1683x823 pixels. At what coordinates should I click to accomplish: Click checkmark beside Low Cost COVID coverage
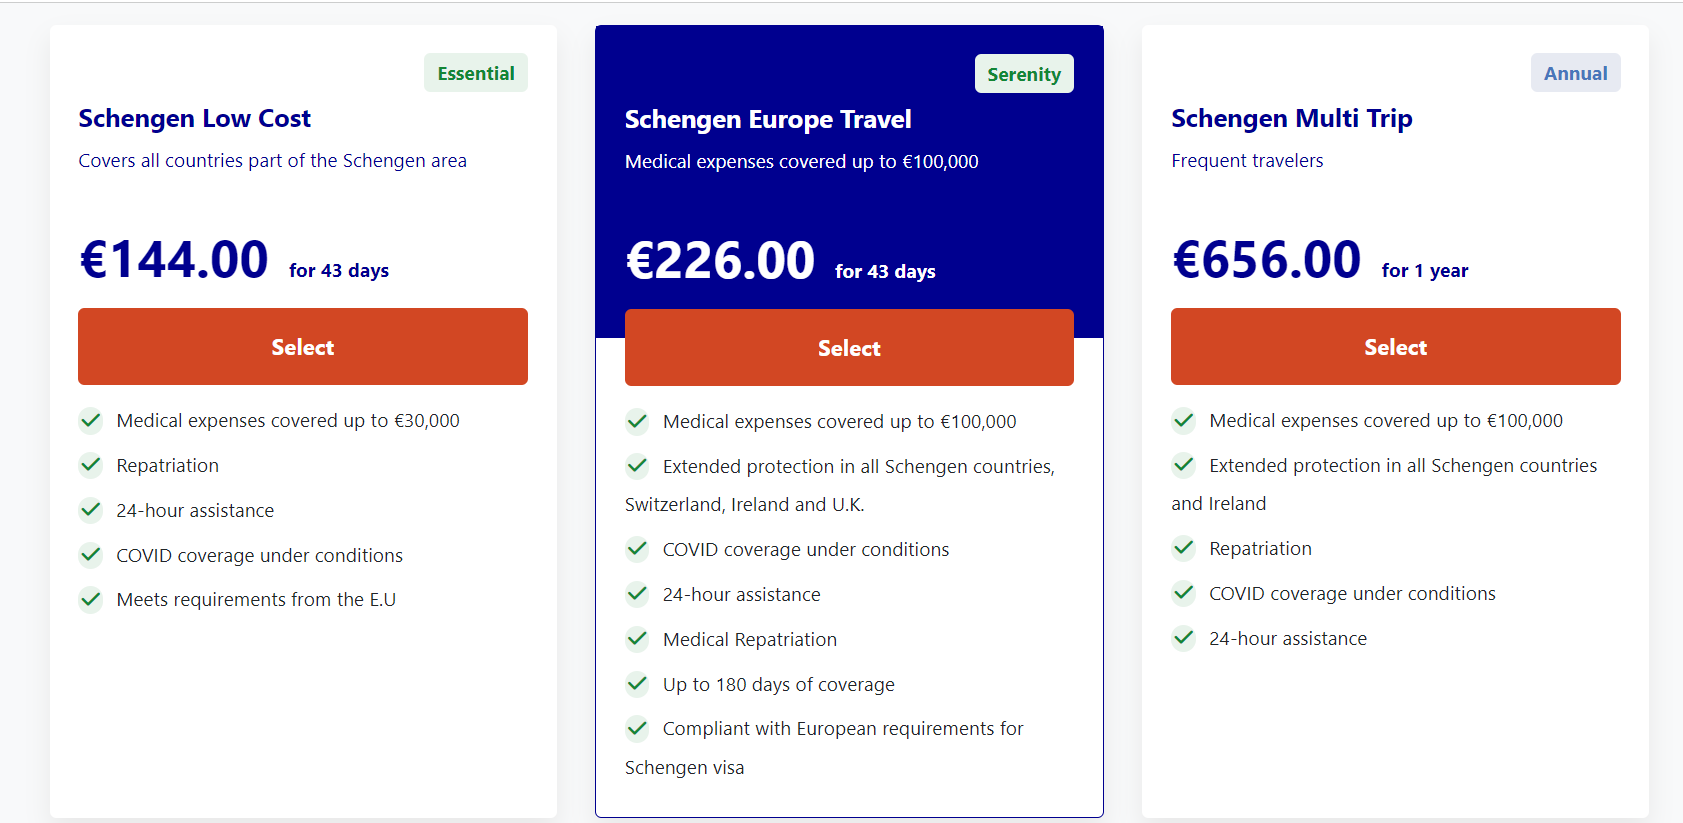pyautogui.click(x=91, y=555)
